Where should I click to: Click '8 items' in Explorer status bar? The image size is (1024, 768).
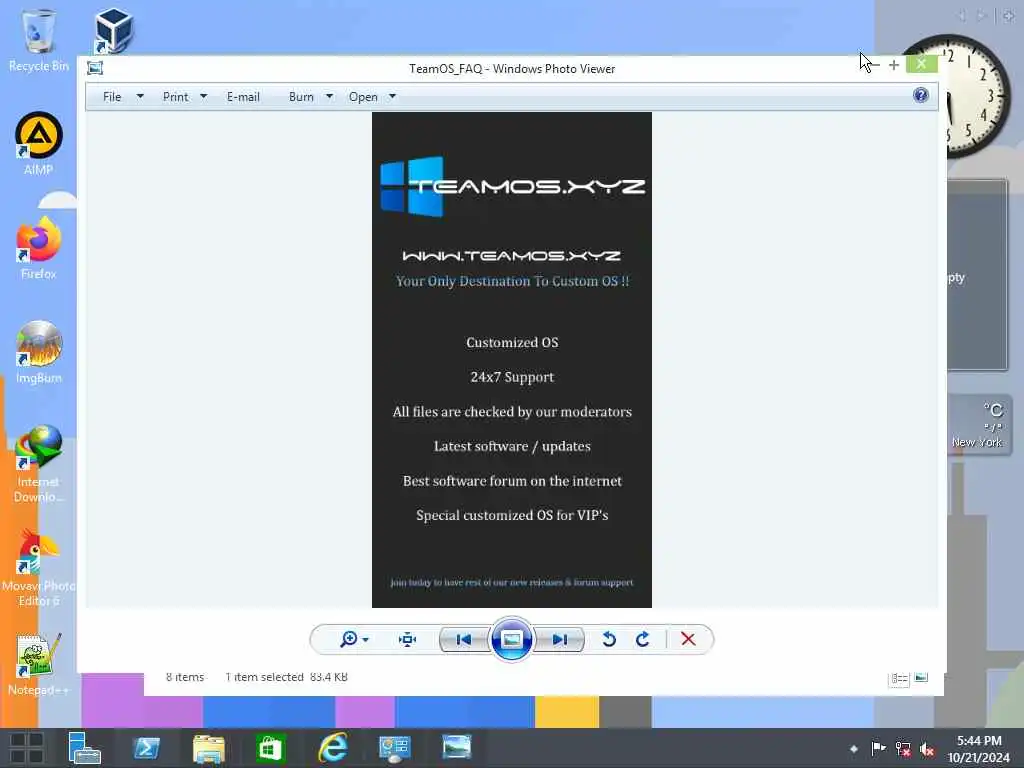[x=185, y=677]
